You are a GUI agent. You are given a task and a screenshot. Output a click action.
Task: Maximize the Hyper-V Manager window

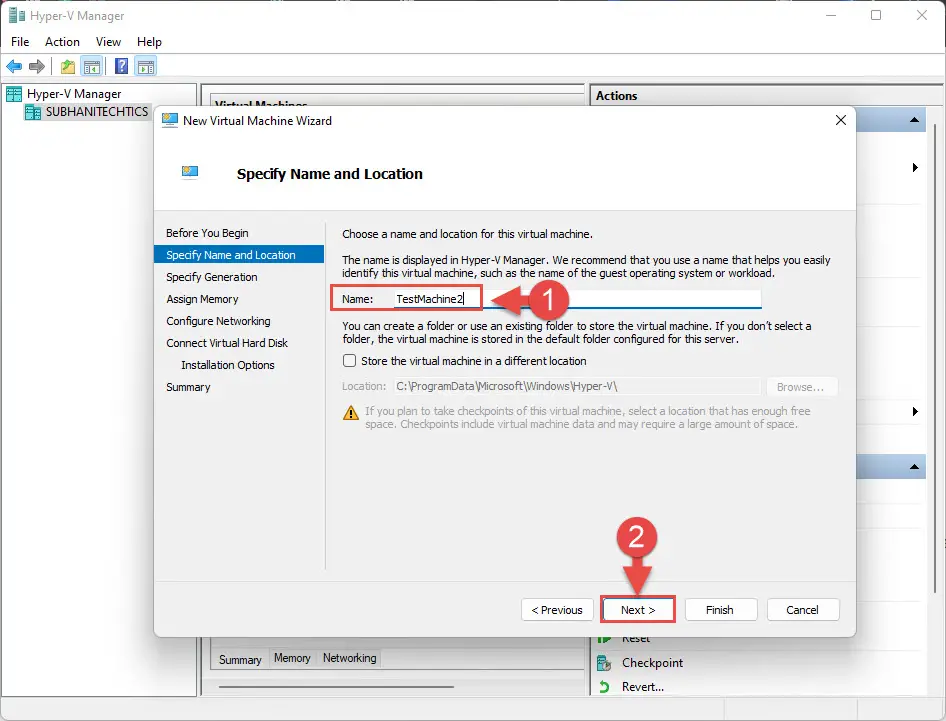coord(876,15)
